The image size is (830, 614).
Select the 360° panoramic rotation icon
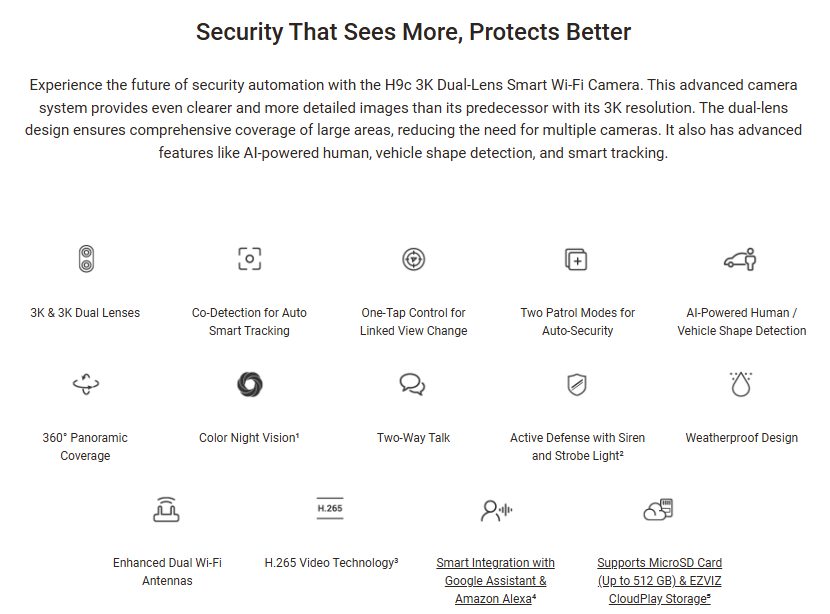pos(86,384)
